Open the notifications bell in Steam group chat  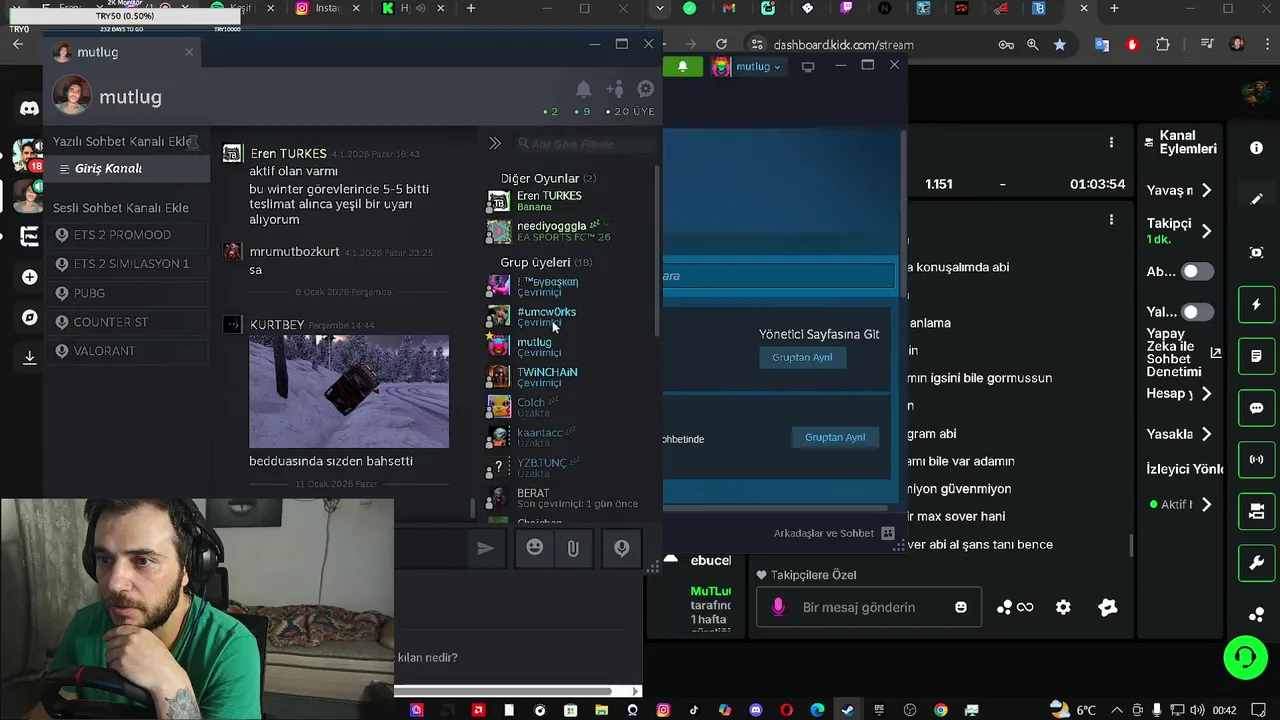coord(583,89)
